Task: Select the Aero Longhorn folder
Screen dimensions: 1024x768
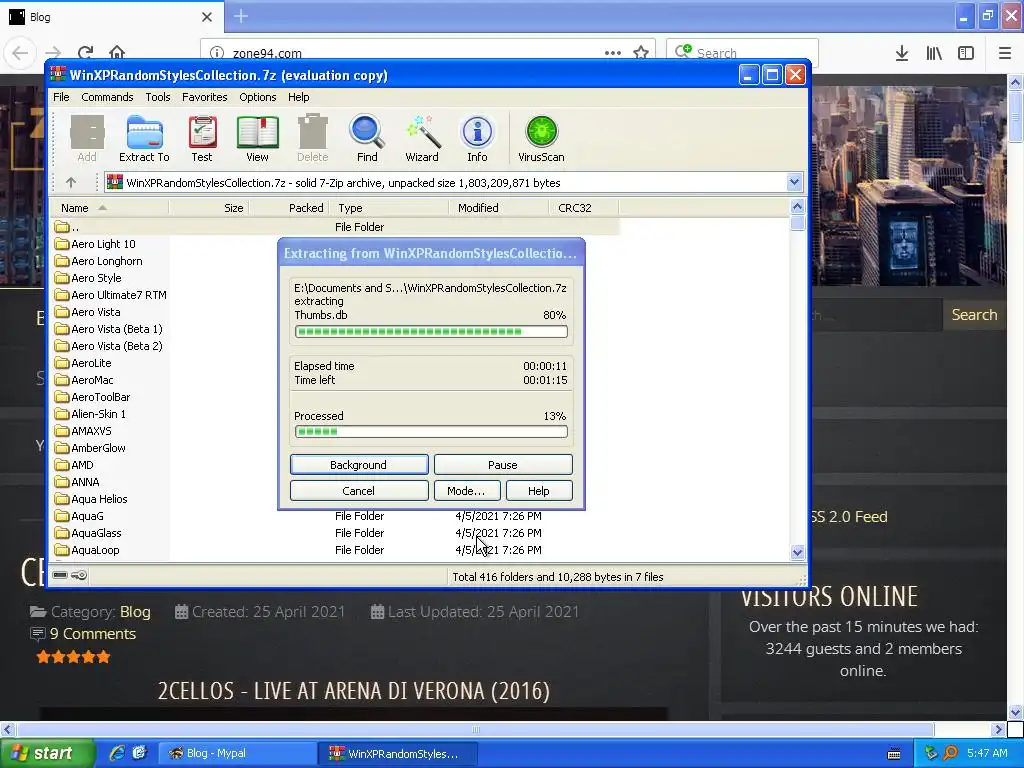Action: [x=99, y=261]
